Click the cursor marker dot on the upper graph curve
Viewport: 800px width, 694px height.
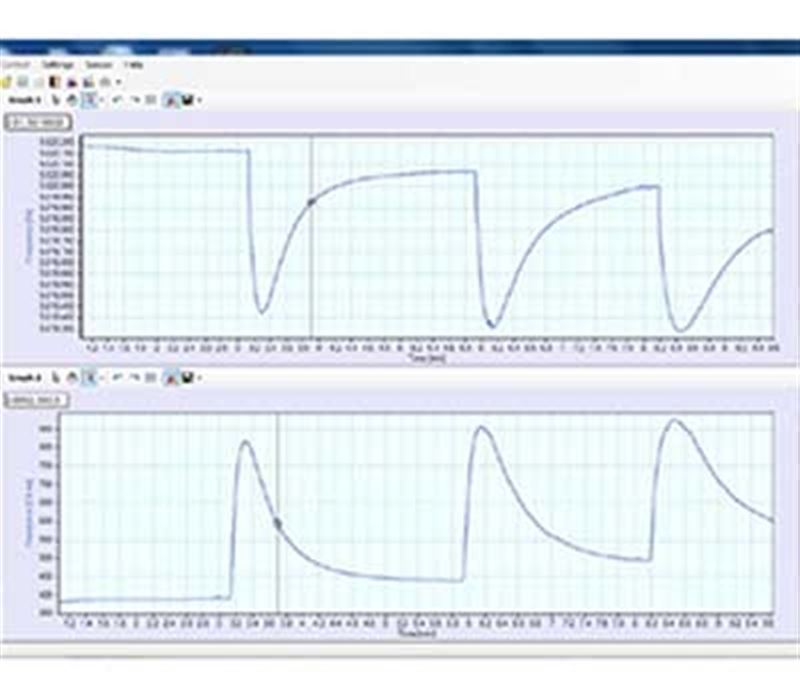(311, 202)
